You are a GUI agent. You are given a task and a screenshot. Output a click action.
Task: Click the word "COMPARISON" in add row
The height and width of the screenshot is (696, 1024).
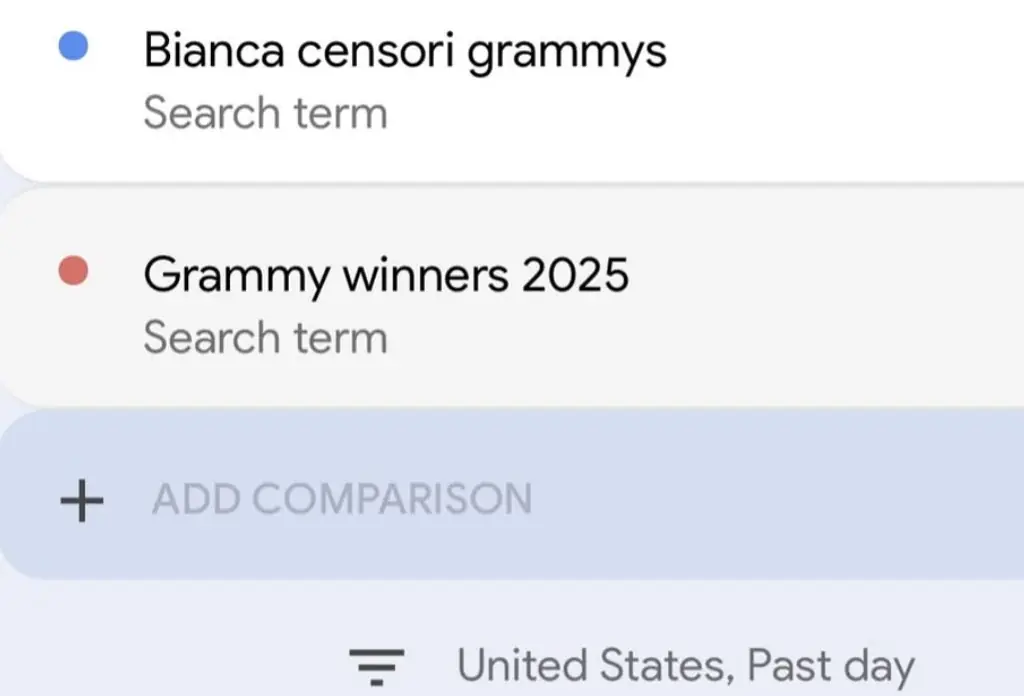[x=416, y=499]
